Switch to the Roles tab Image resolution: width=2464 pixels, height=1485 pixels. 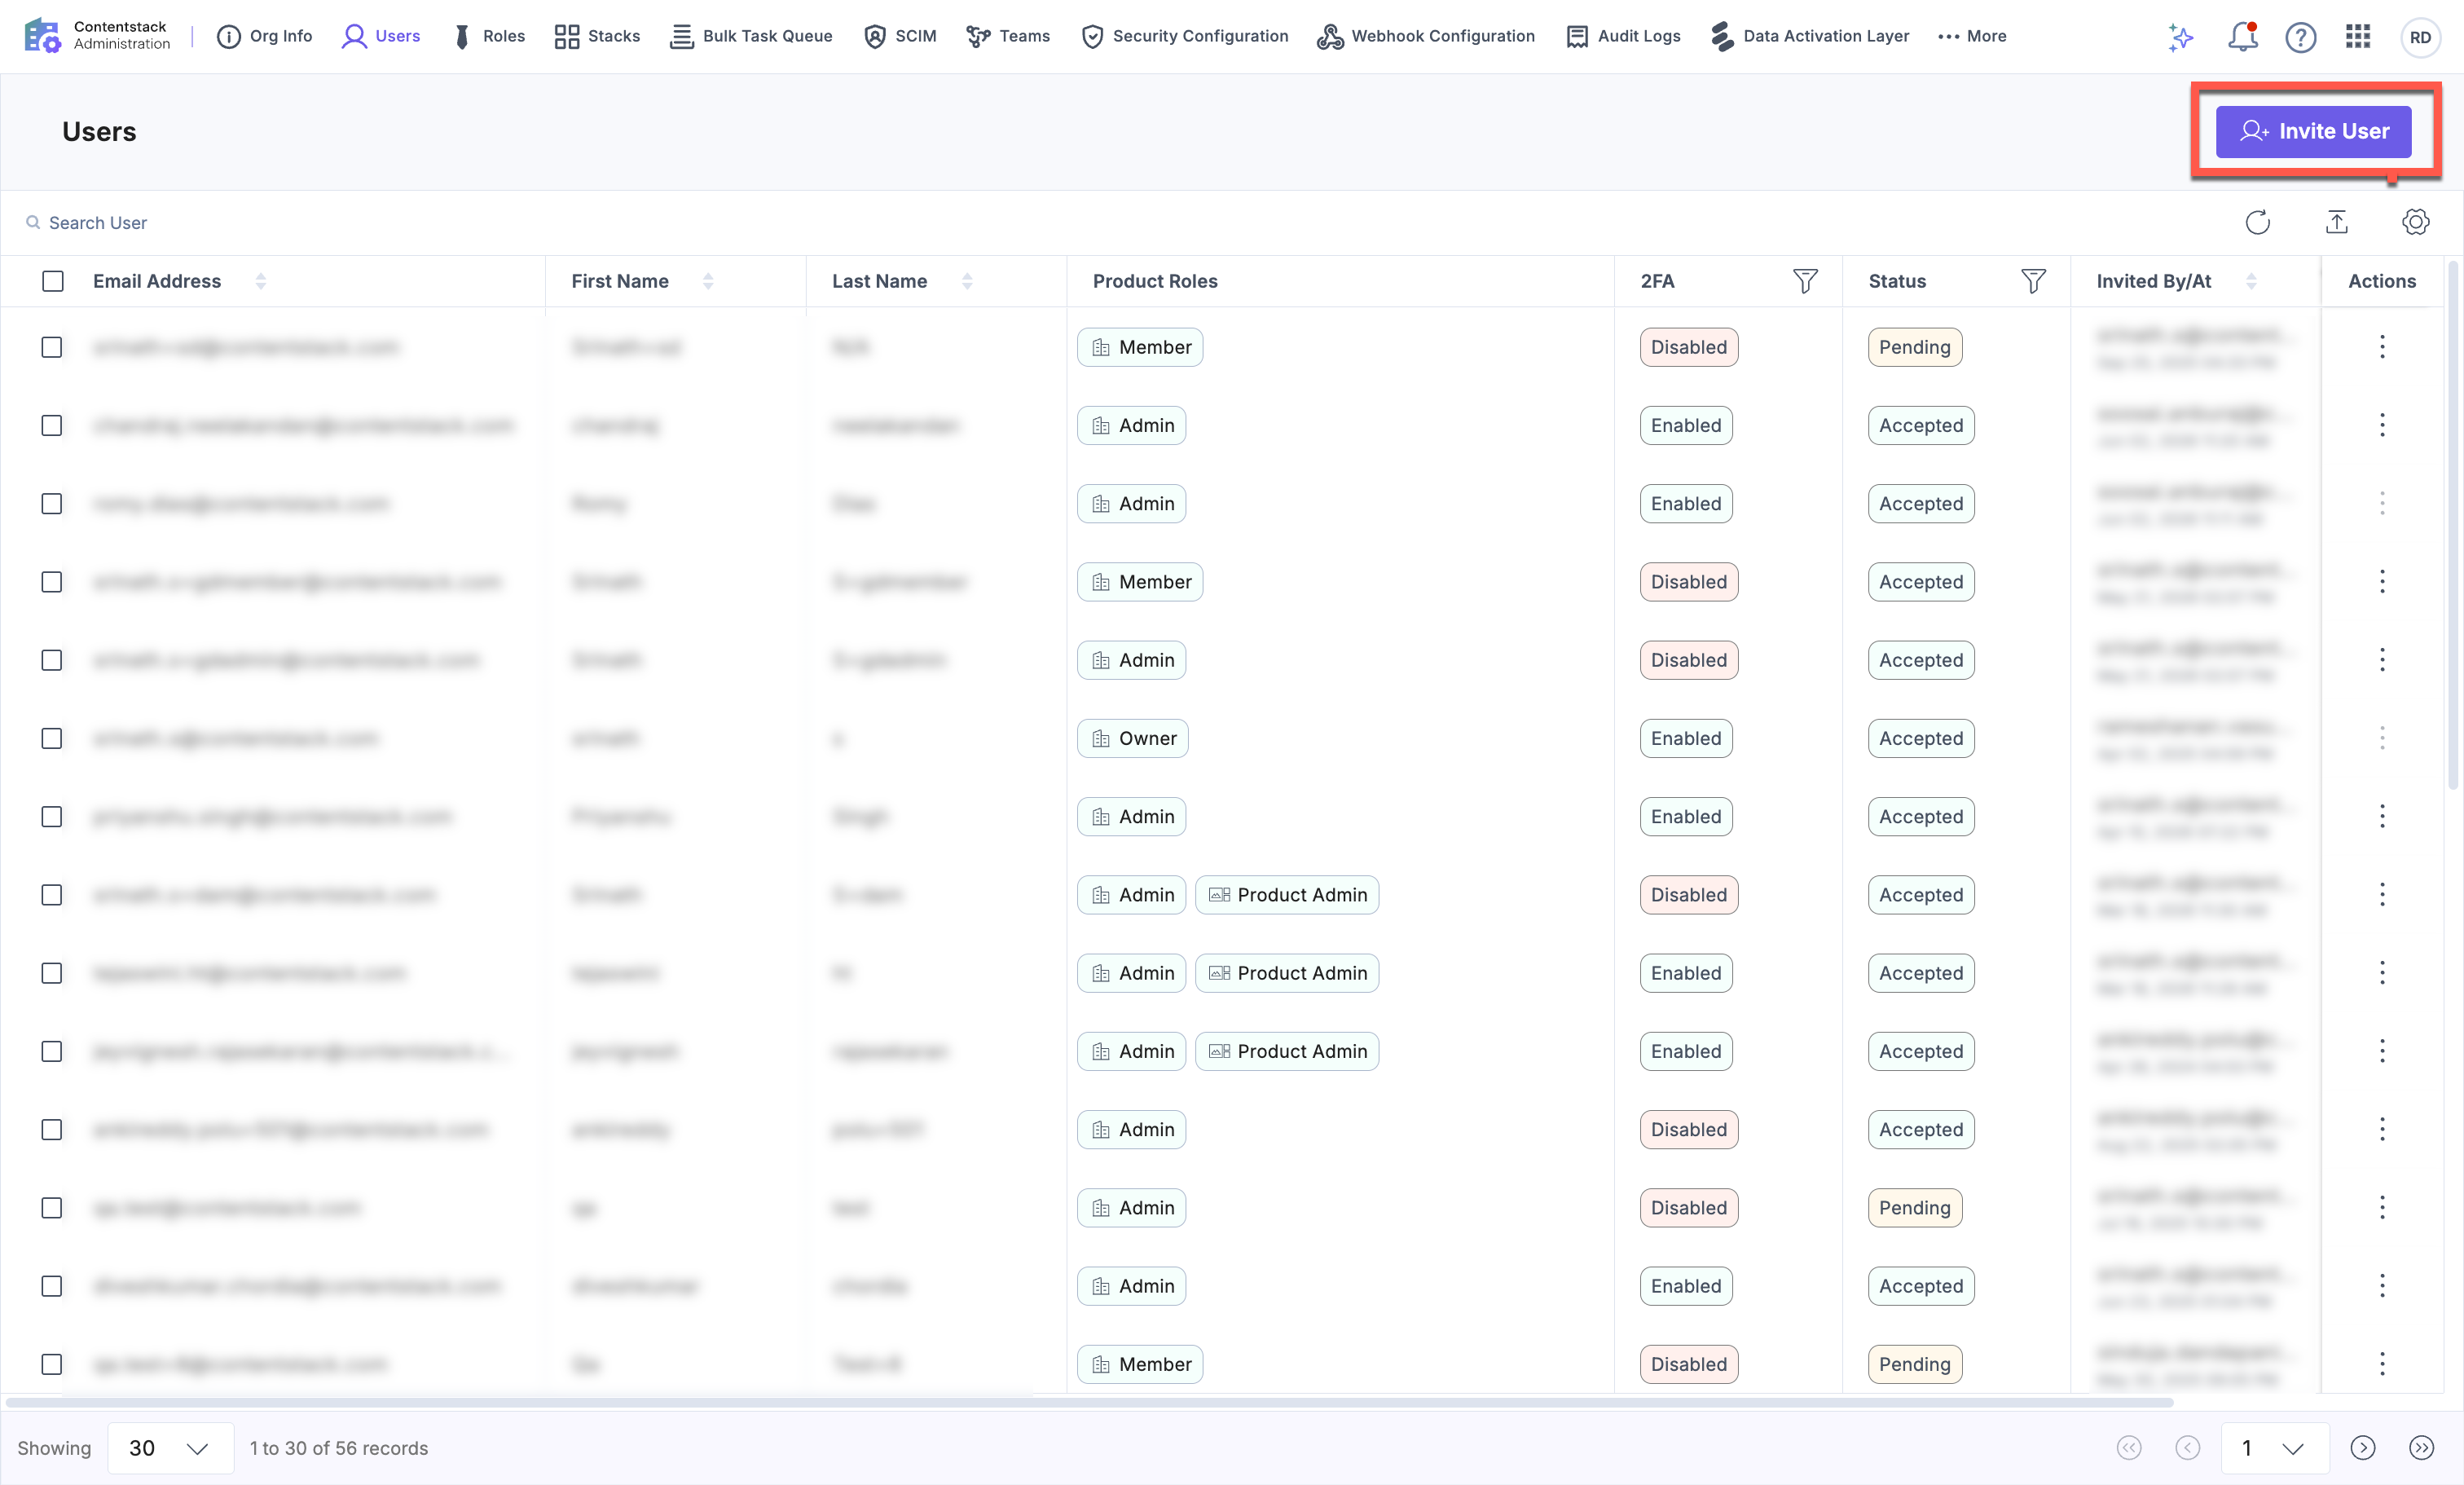coord(488,36)
